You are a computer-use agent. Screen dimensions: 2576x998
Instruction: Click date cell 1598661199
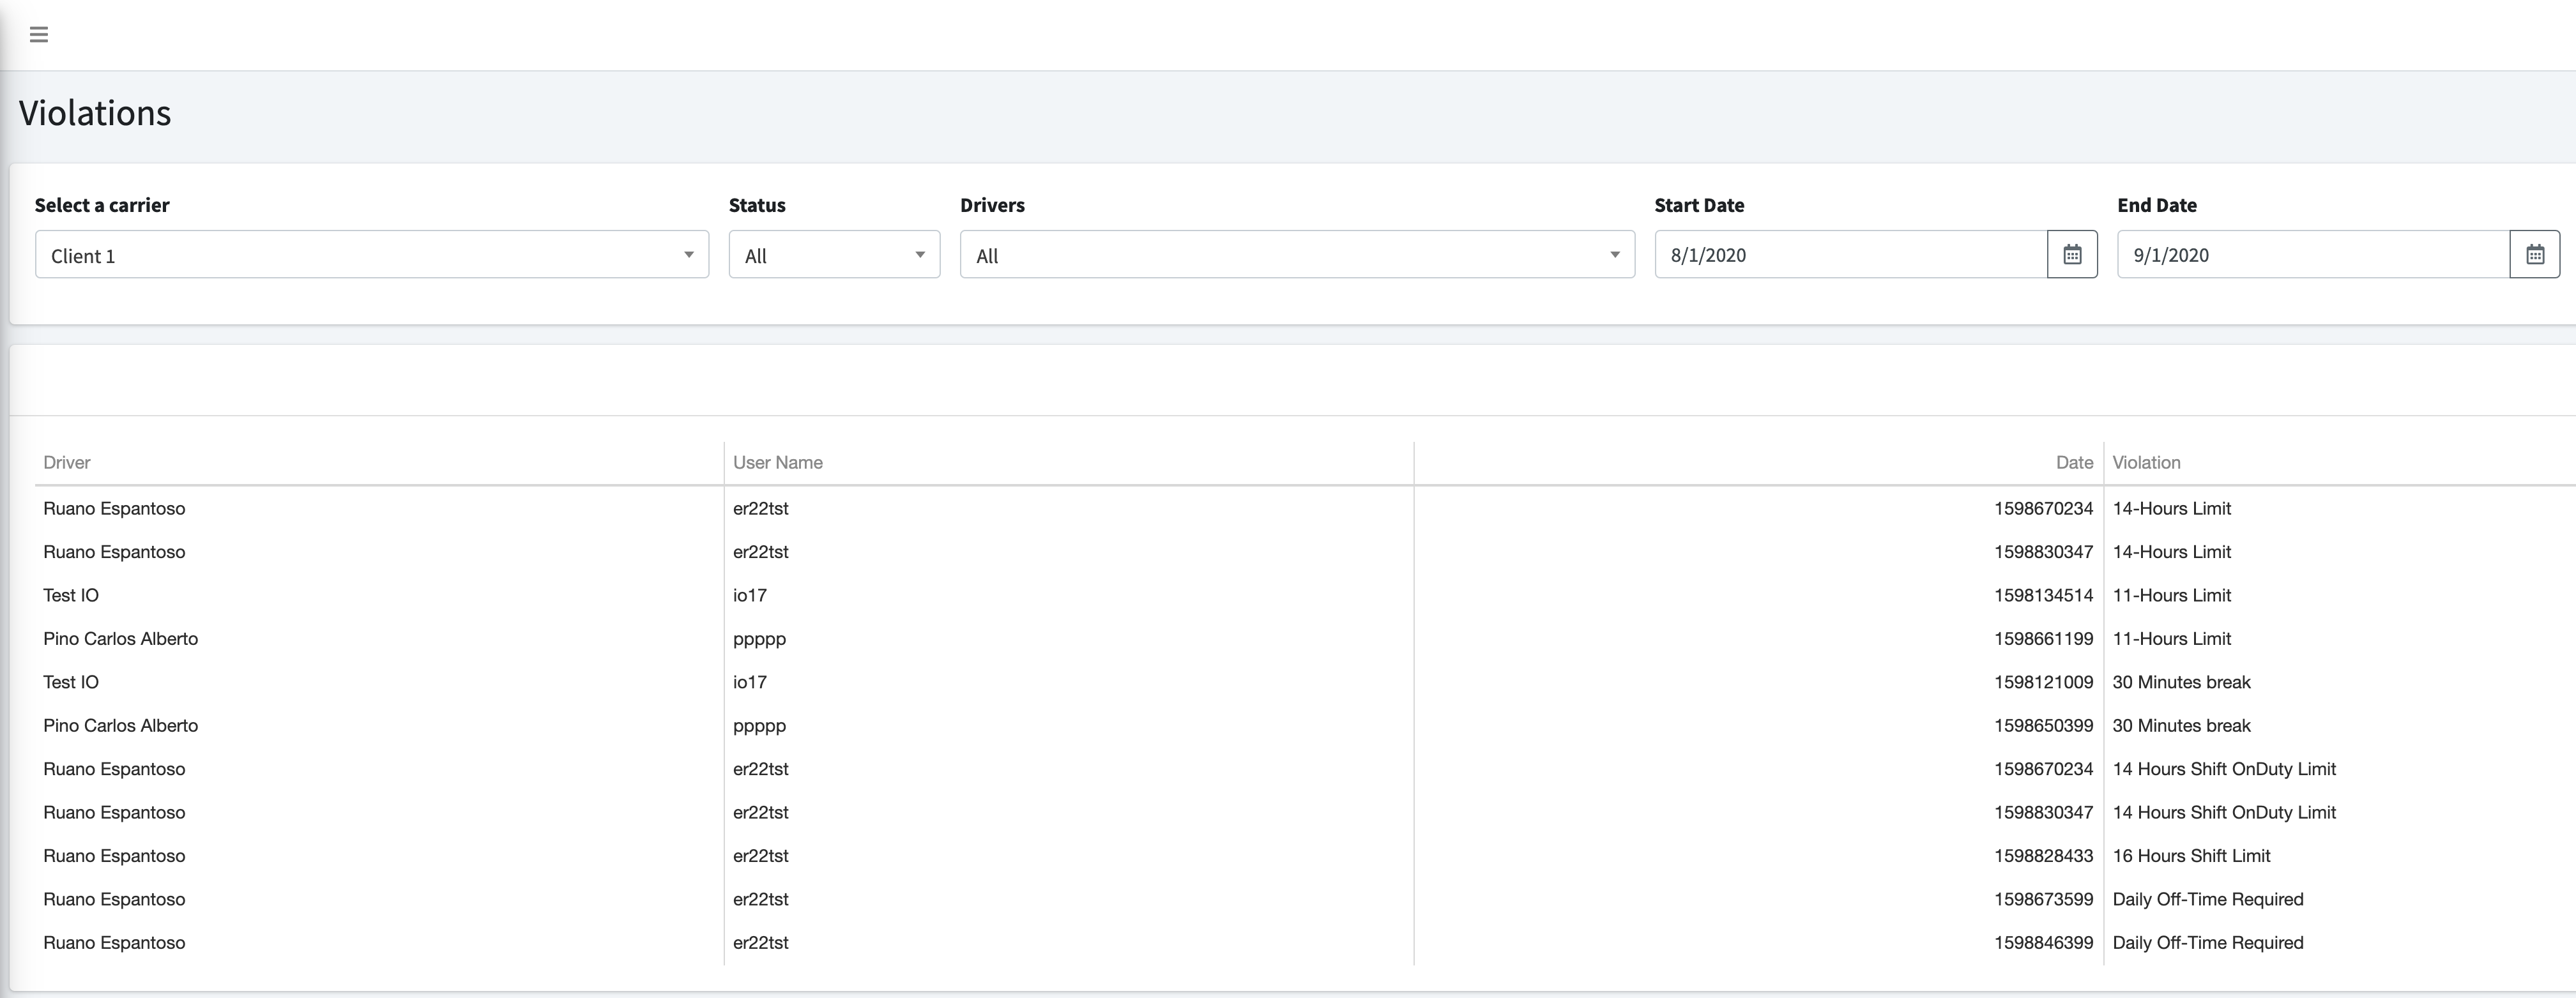click(x=2043, y=638)
